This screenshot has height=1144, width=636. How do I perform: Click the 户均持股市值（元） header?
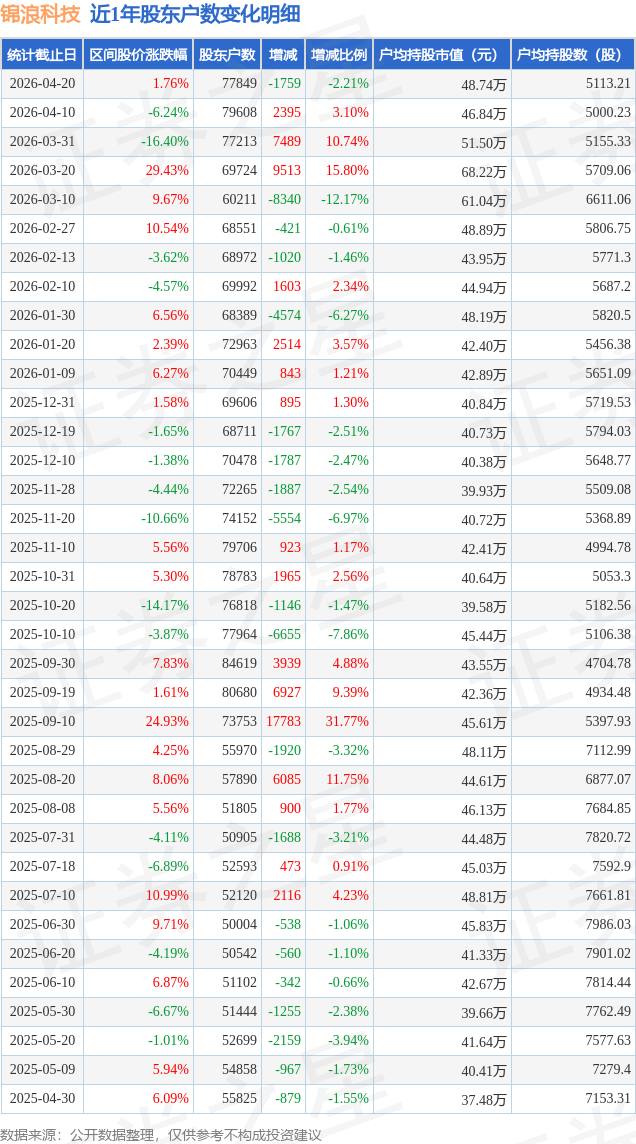[x=442, y=55]
